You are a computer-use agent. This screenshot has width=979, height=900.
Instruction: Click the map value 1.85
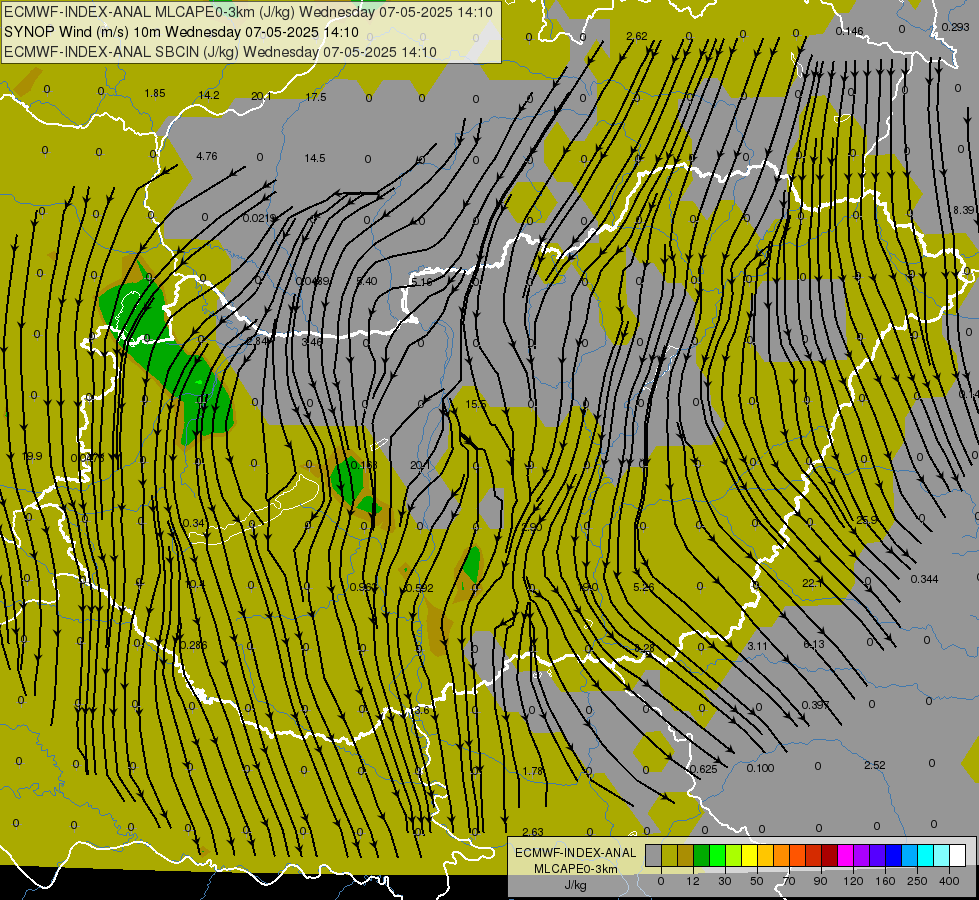pyautogui.click(x=155, y=94)
